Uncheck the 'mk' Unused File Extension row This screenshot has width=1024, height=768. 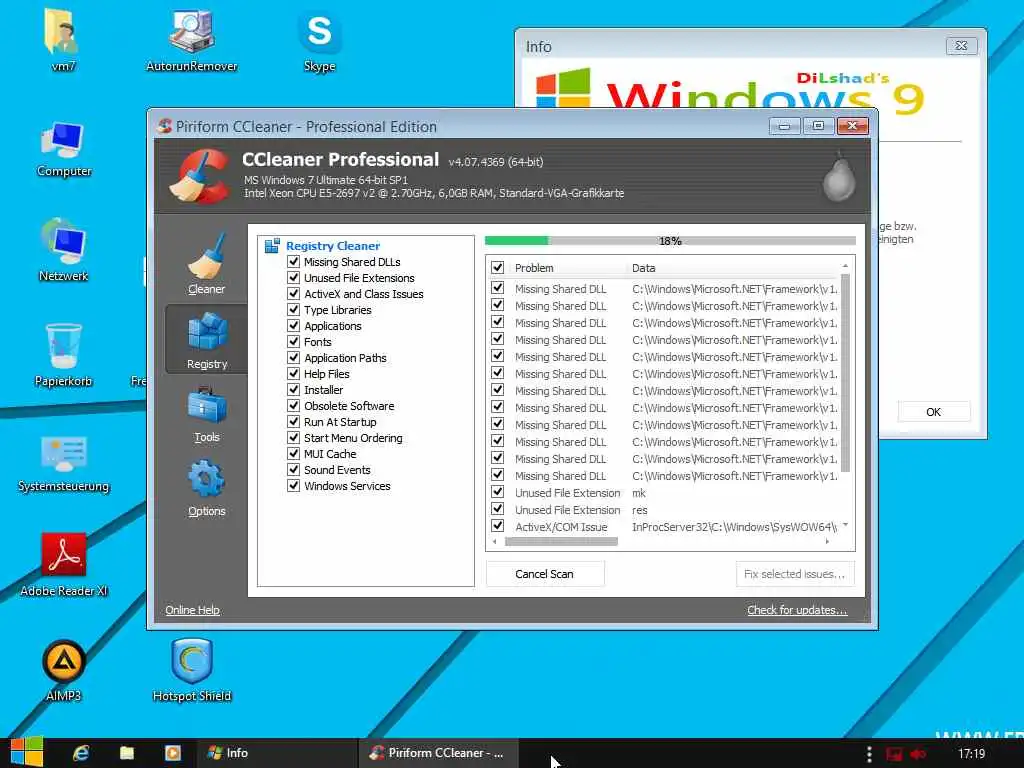coord(498,492)
